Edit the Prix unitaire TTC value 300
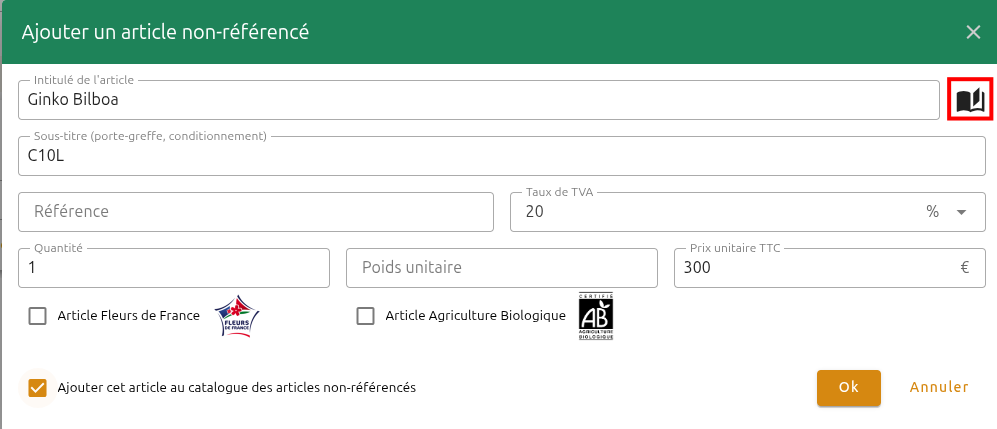The width and height of the screenshot is (997, 429). 830,268
